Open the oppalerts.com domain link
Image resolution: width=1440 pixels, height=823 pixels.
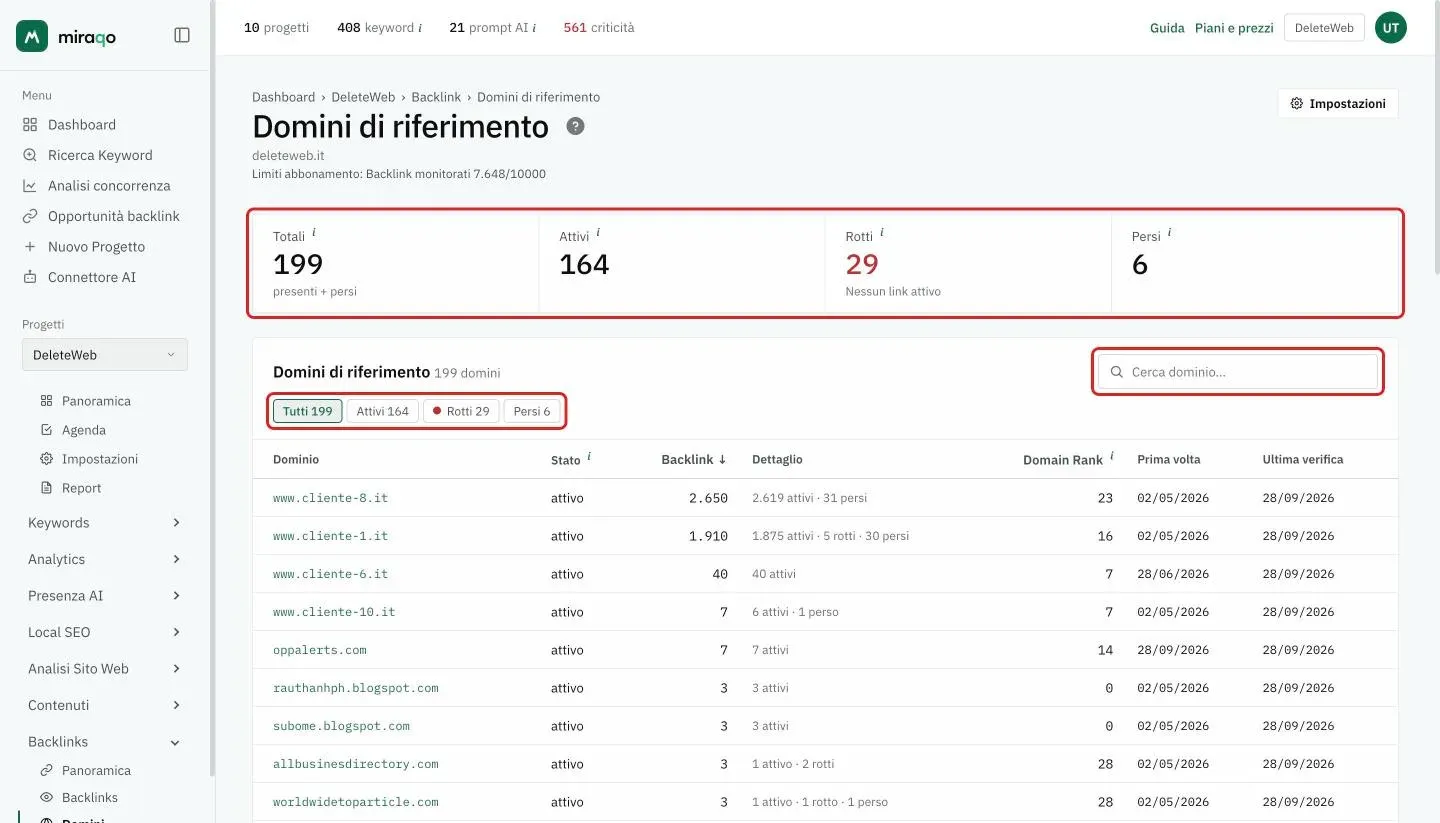[320, 650]
